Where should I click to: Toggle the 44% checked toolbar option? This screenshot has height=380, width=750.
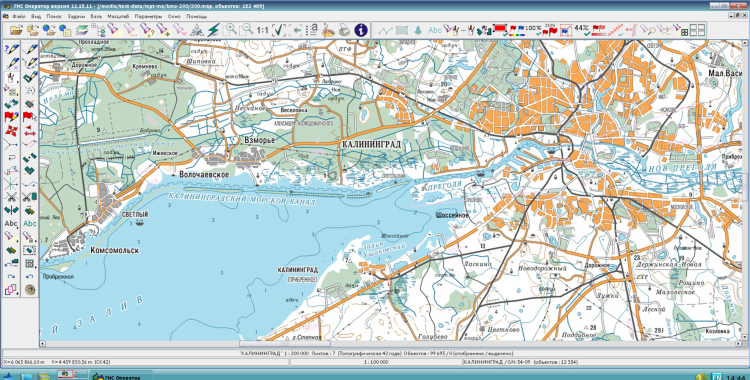[x=582, y=29]
